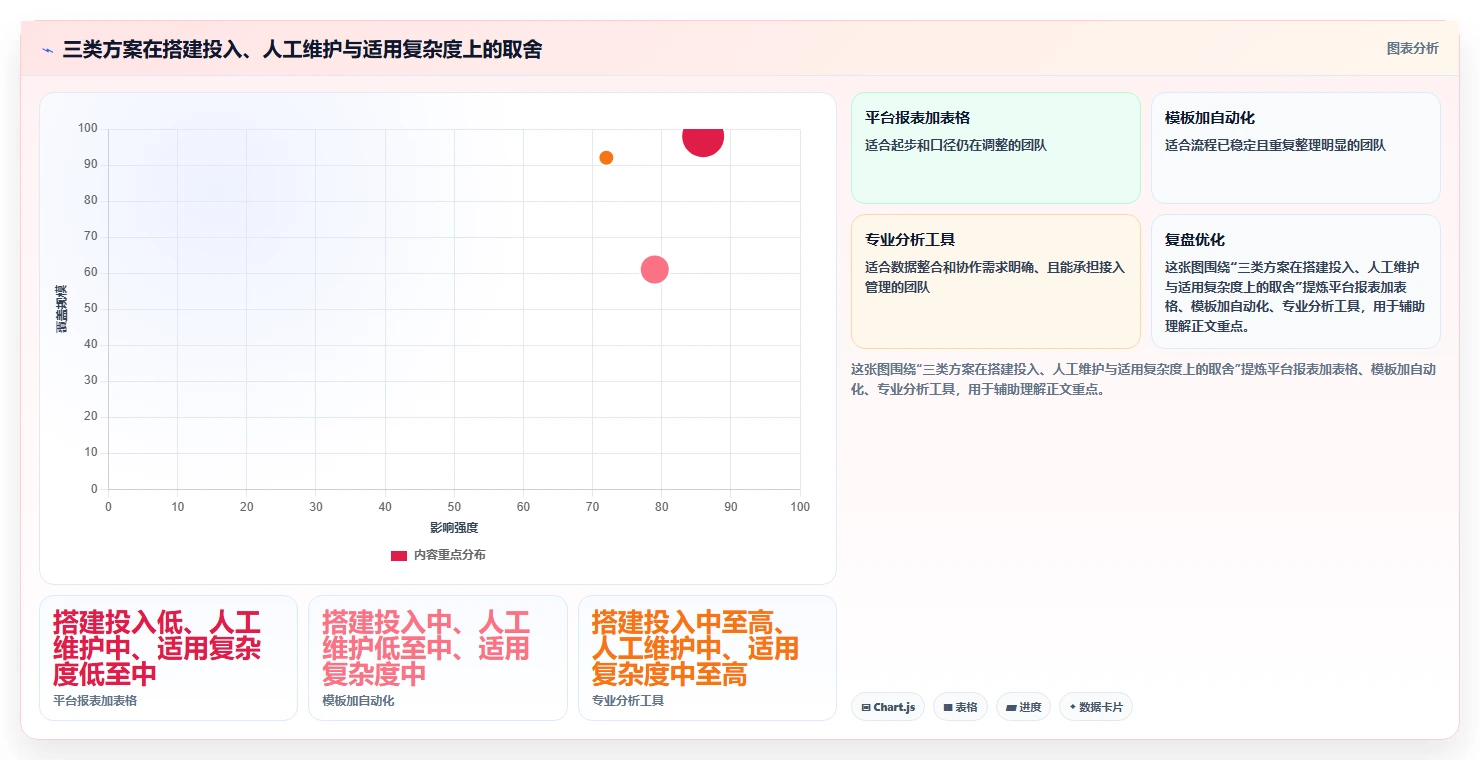Open the 复盘优化 card
1480x760 pixels.
click(1296, 281)
